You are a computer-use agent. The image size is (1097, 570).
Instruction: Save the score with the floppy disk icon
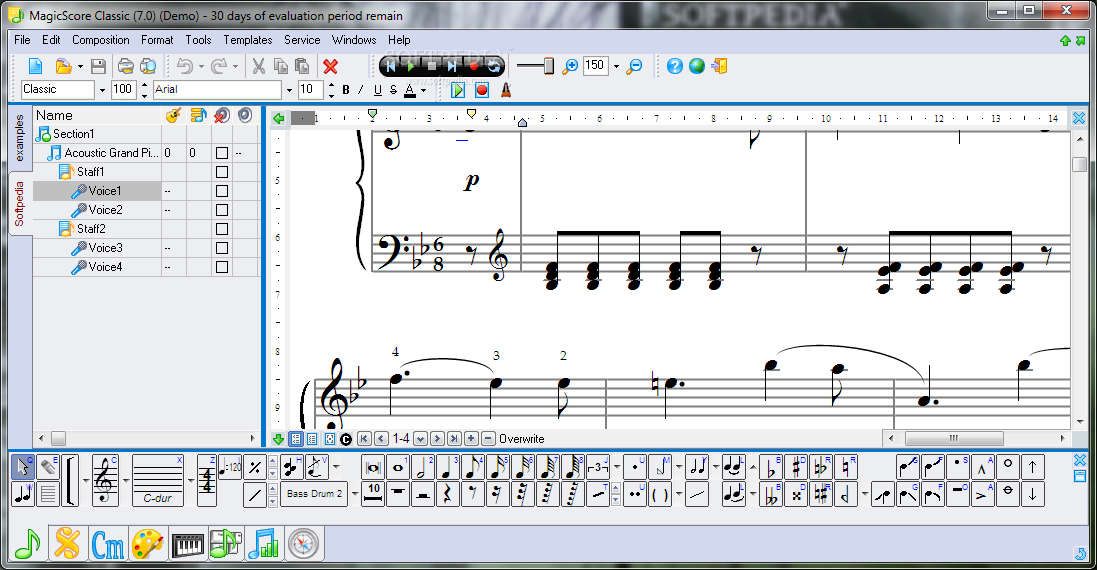coord(98,66)
